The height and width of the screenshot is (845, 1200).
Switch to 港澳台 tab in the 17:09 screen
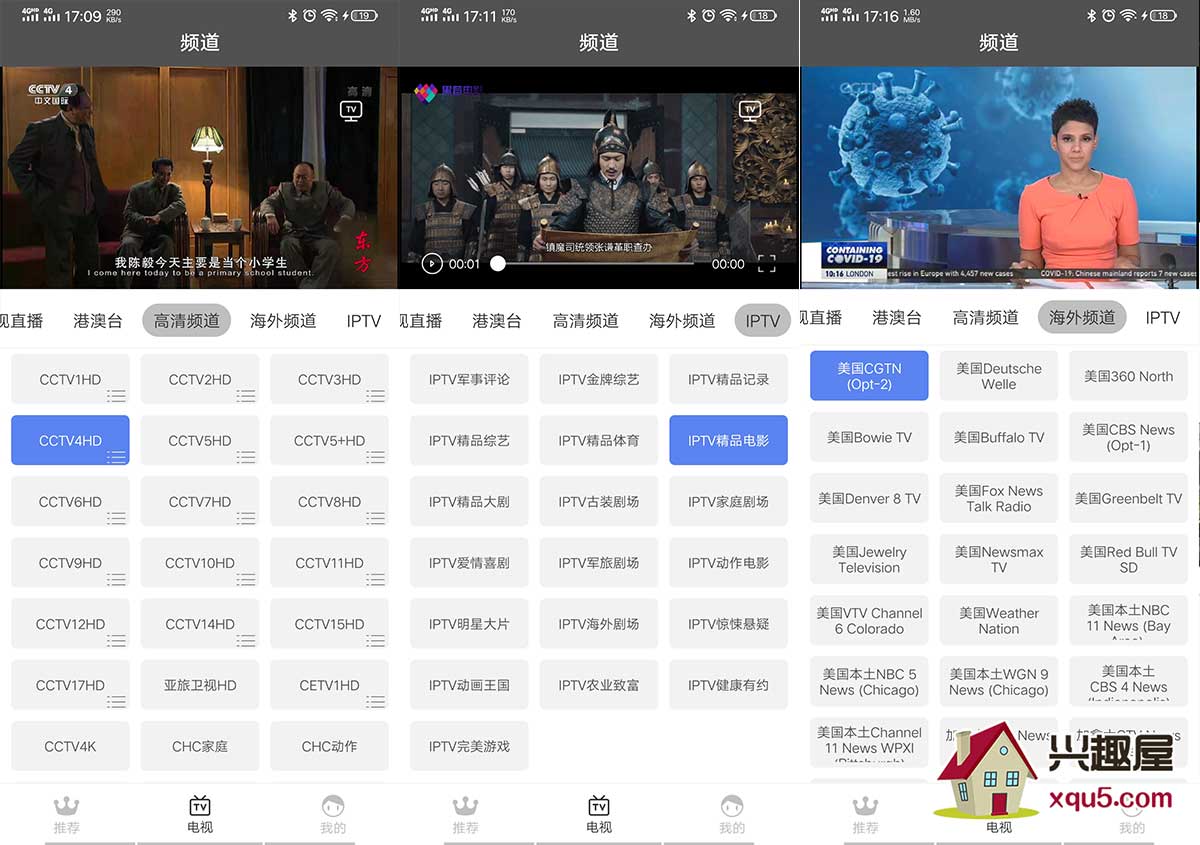(x=98, y=321)
